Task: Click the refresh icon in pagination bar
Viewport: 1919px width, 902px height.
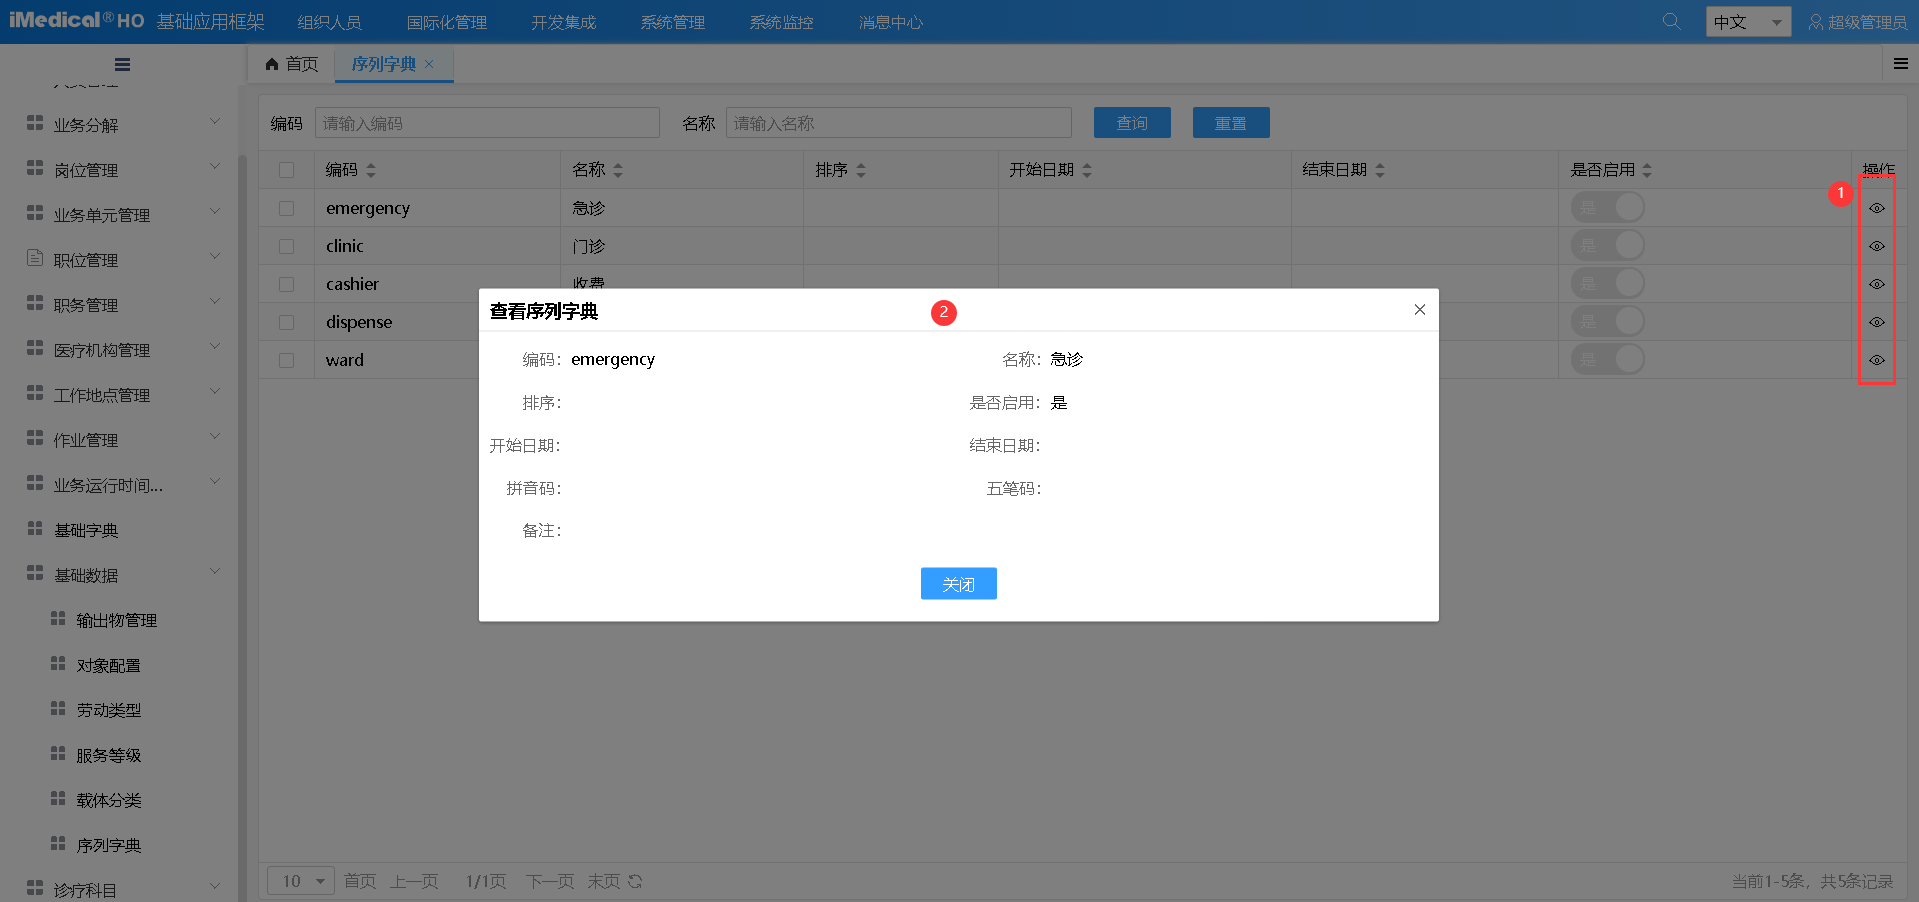Action: [635, 881]
